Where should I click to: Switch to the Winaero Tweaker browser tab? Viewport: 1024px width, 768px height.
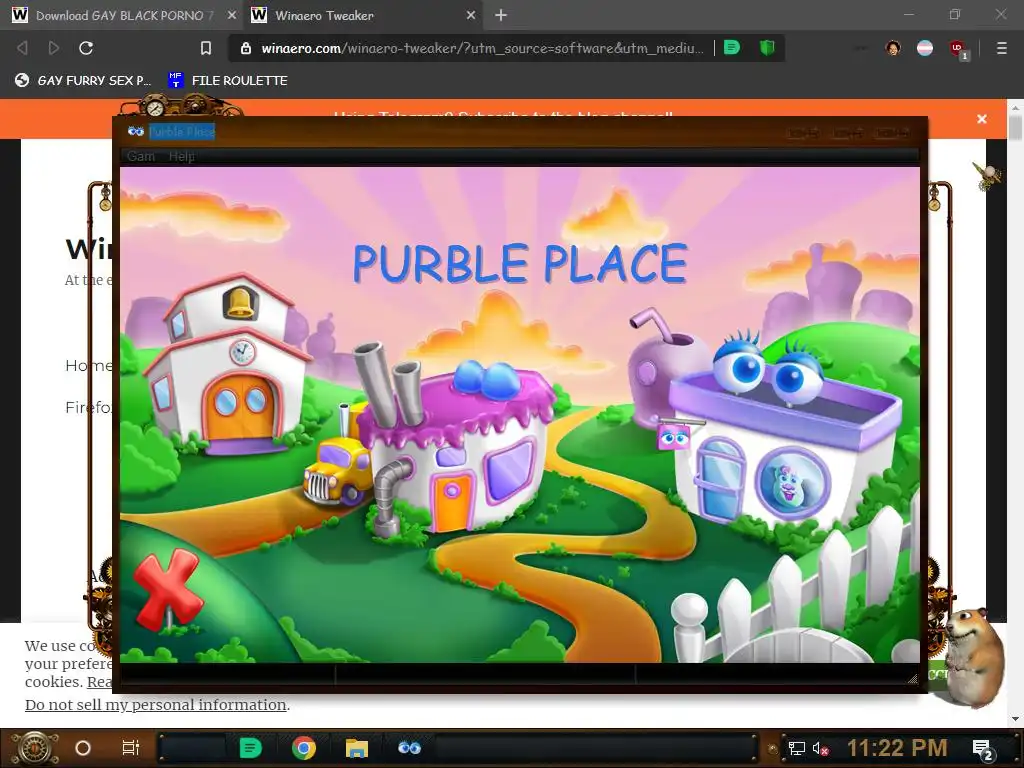point(364,15)
